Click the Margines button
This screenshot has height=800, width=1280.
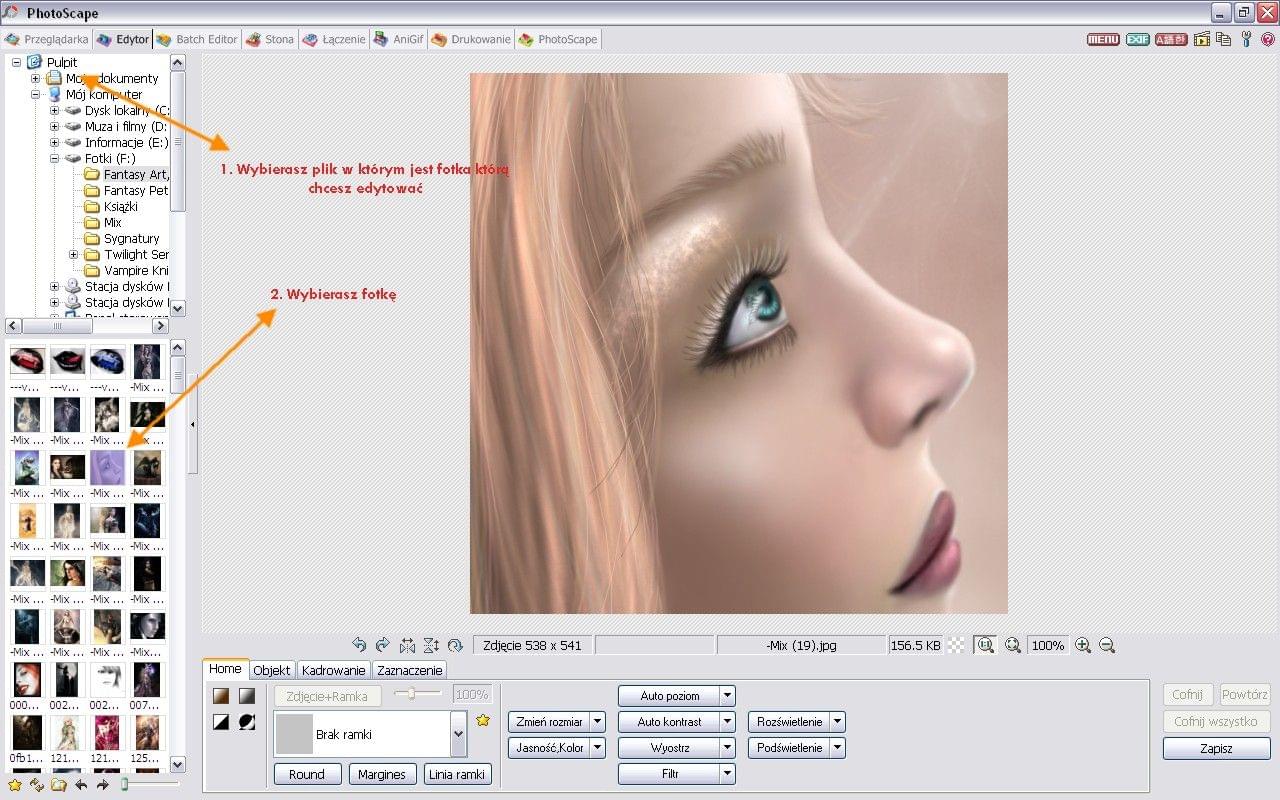coord(383,774)
